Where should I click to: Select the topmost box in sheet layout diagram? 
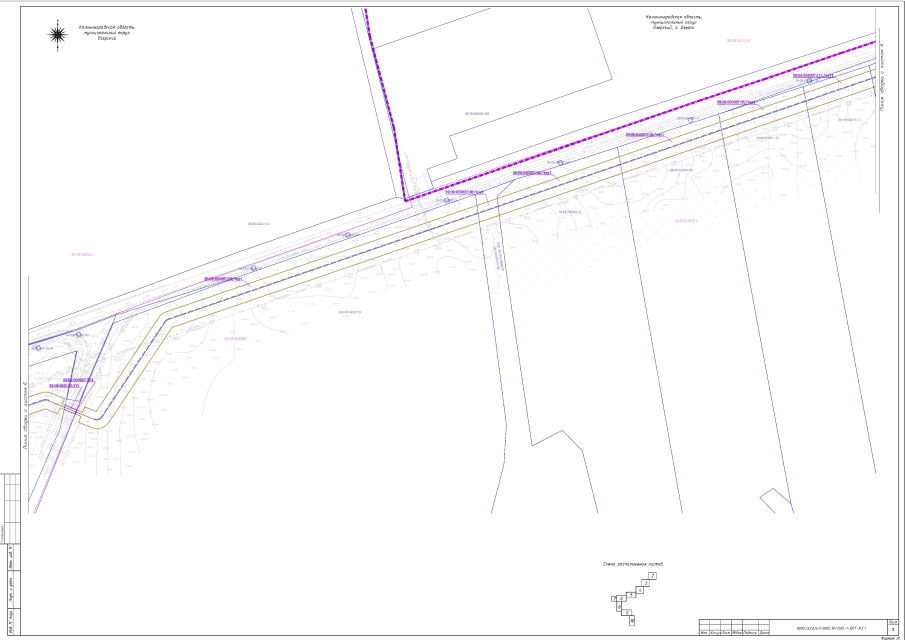click(x=652, y=577)
